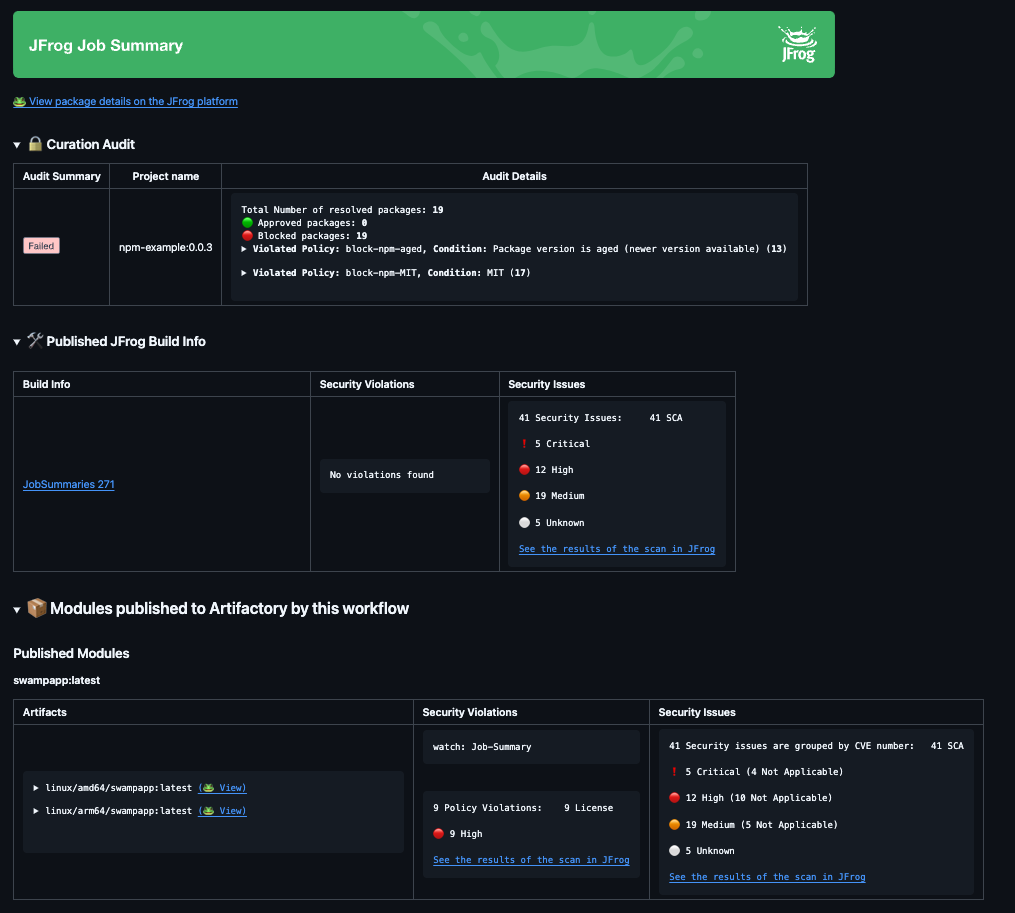Click the tools icon beside Published JFrog Build Info
This screenshot has height=913, width=1015.
(35, 341)
